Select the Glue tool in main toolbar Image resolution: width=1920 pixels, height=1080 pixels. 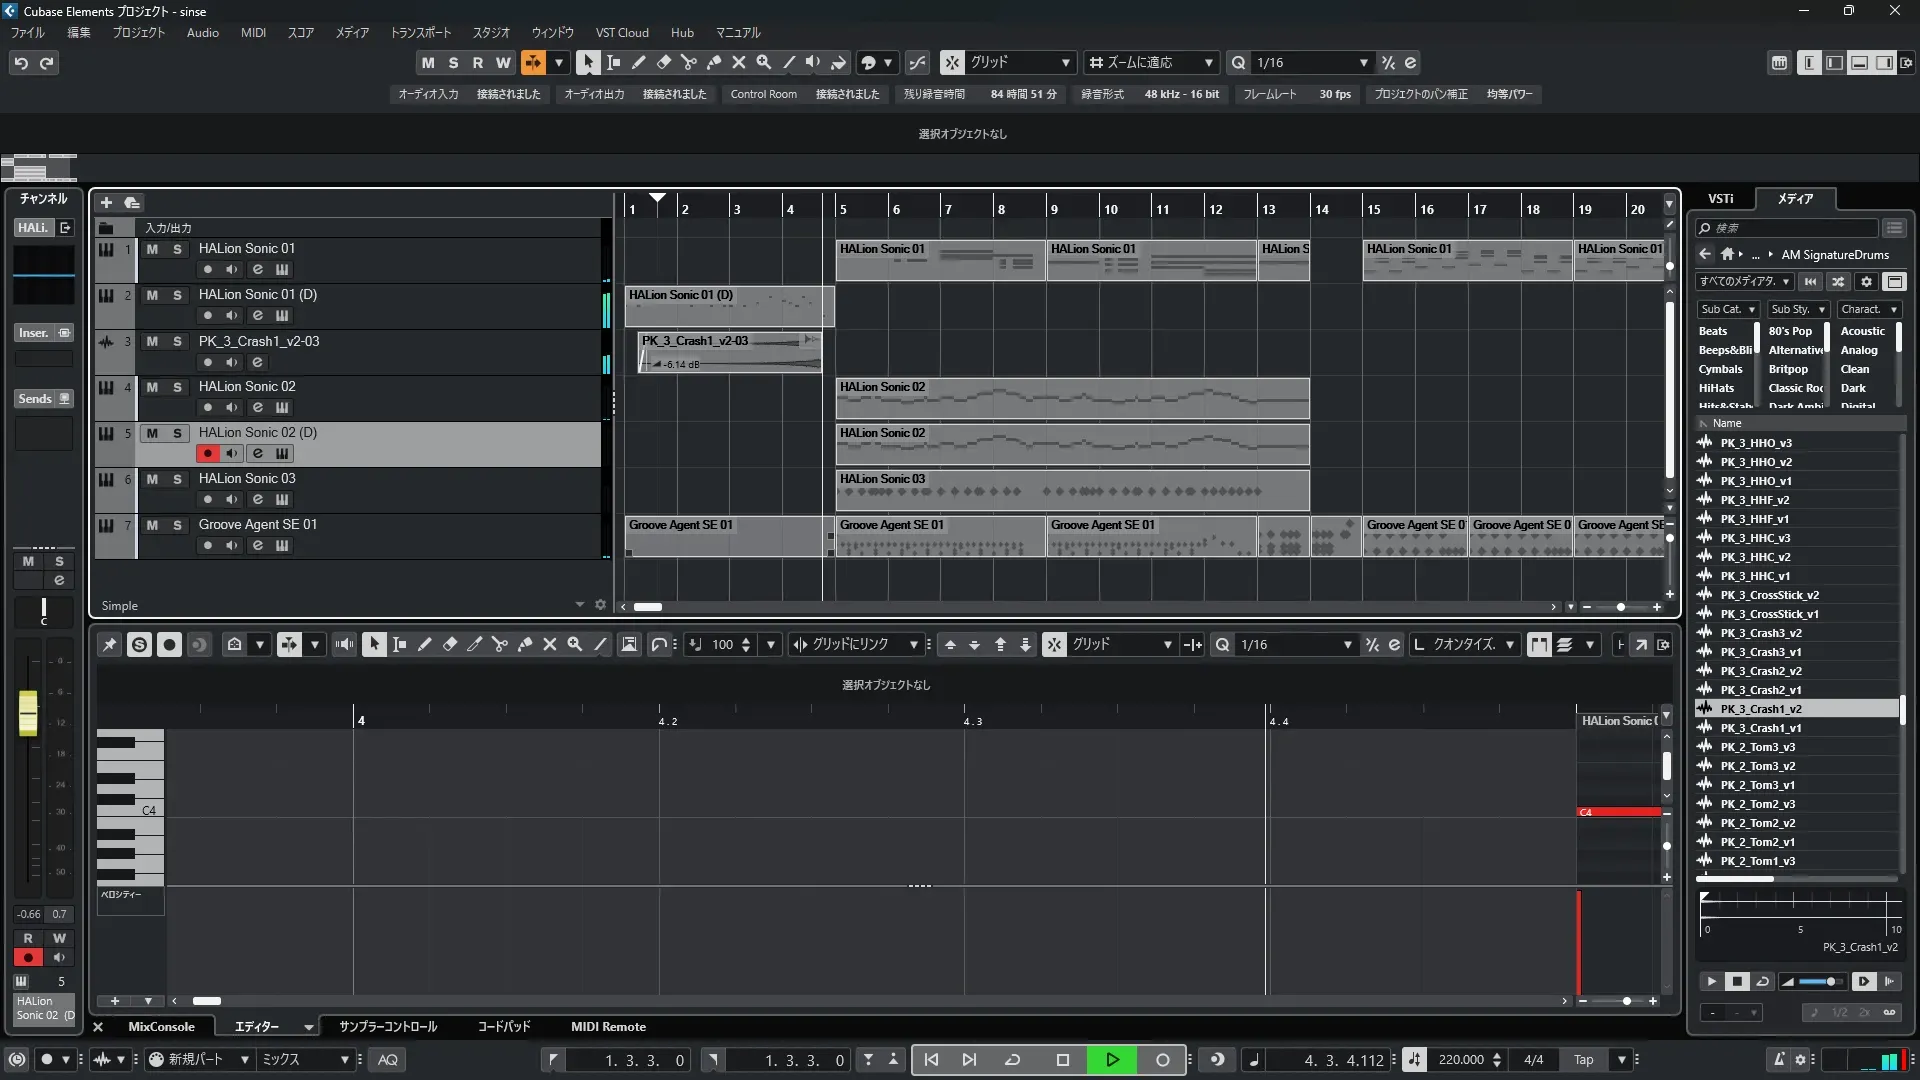pyautogui.click(x=714, y=62)
